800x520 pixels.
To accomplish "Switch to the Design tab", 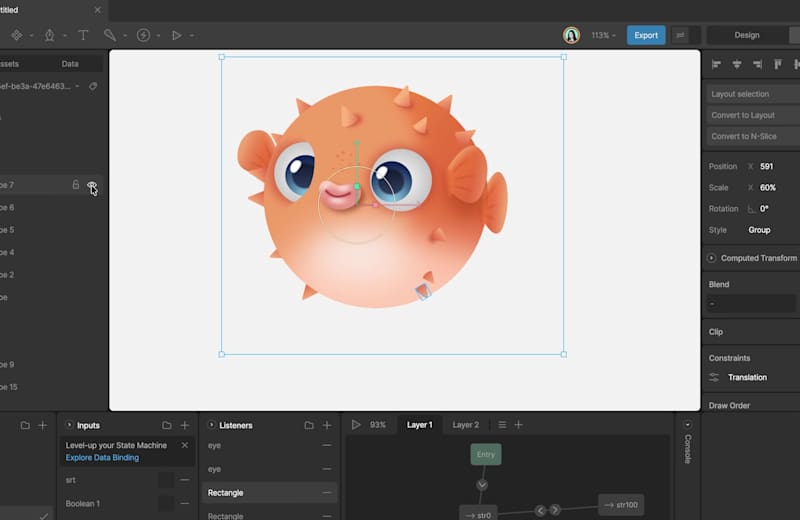I will point(747,35).
